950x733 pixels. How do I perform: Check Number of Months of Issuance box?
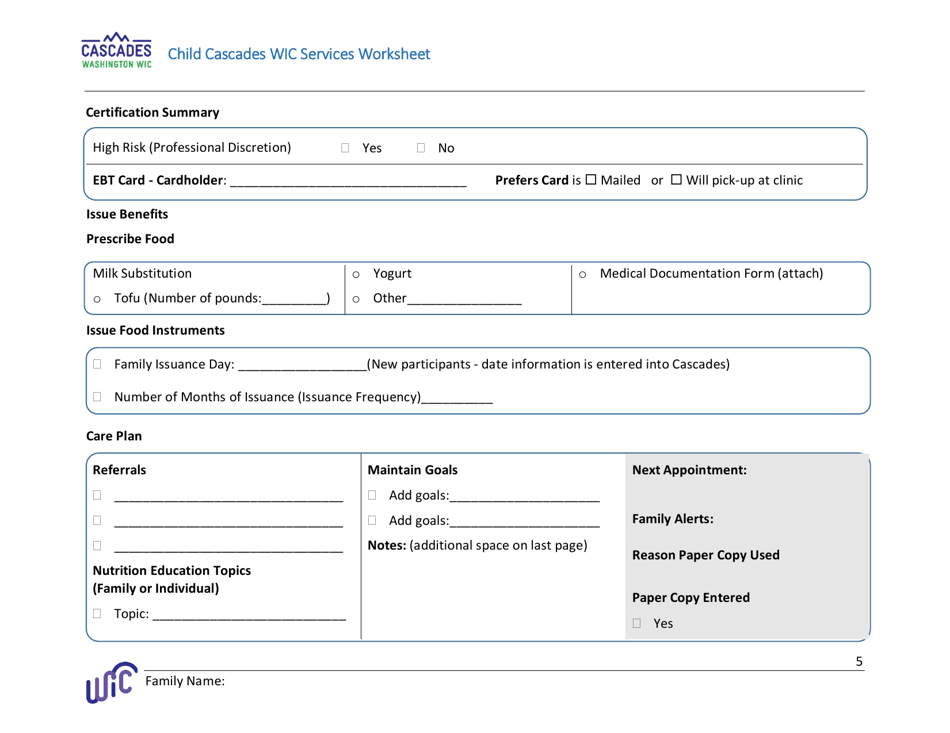tap(97, 397)
